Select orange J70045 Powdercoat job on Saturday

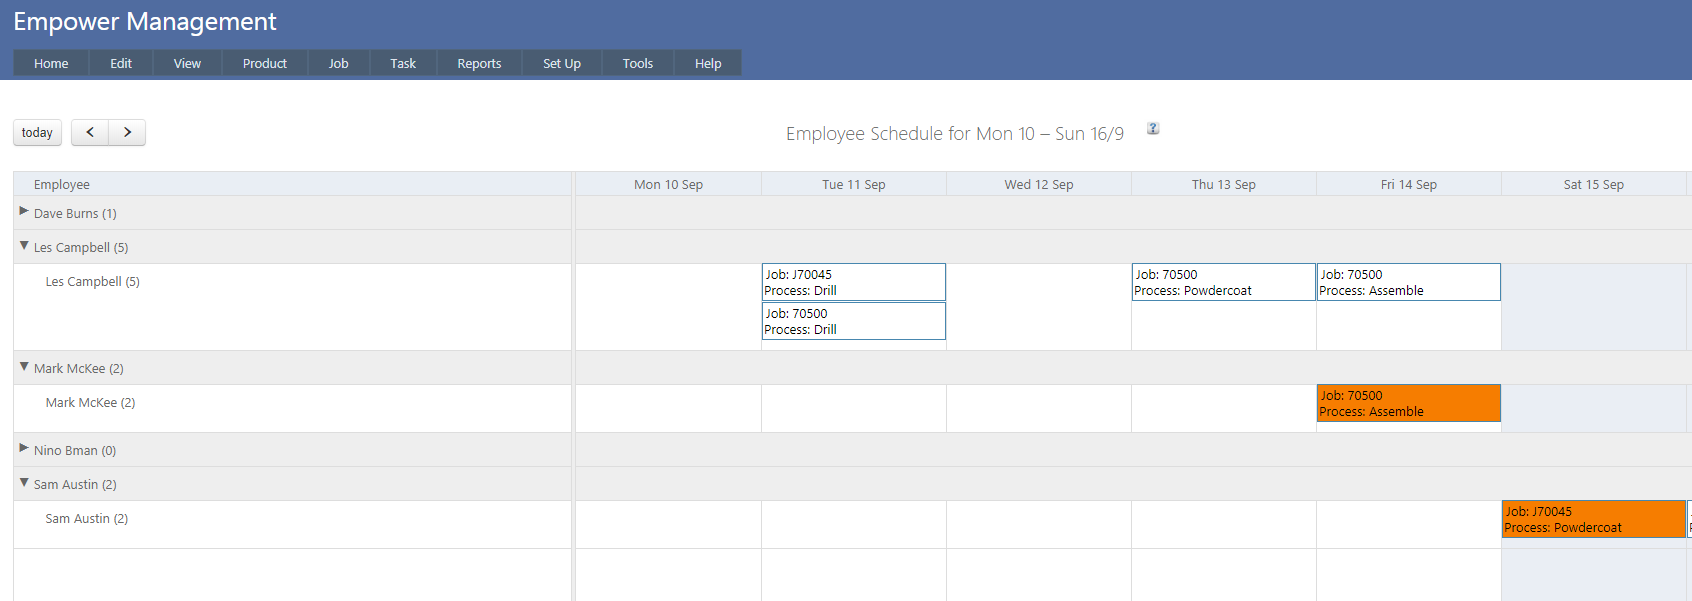[x=1593, y=519]
